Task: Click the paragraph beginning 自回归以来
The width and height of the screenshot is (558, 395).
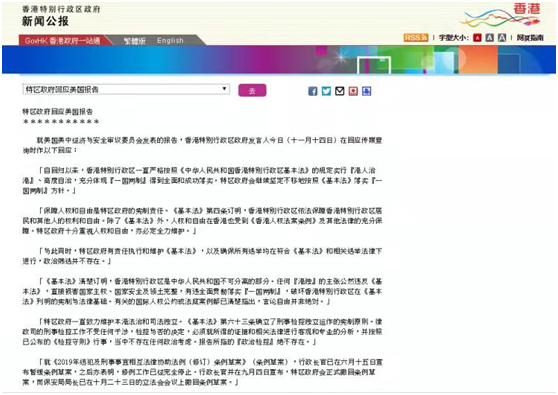Action: coord(202,180)
